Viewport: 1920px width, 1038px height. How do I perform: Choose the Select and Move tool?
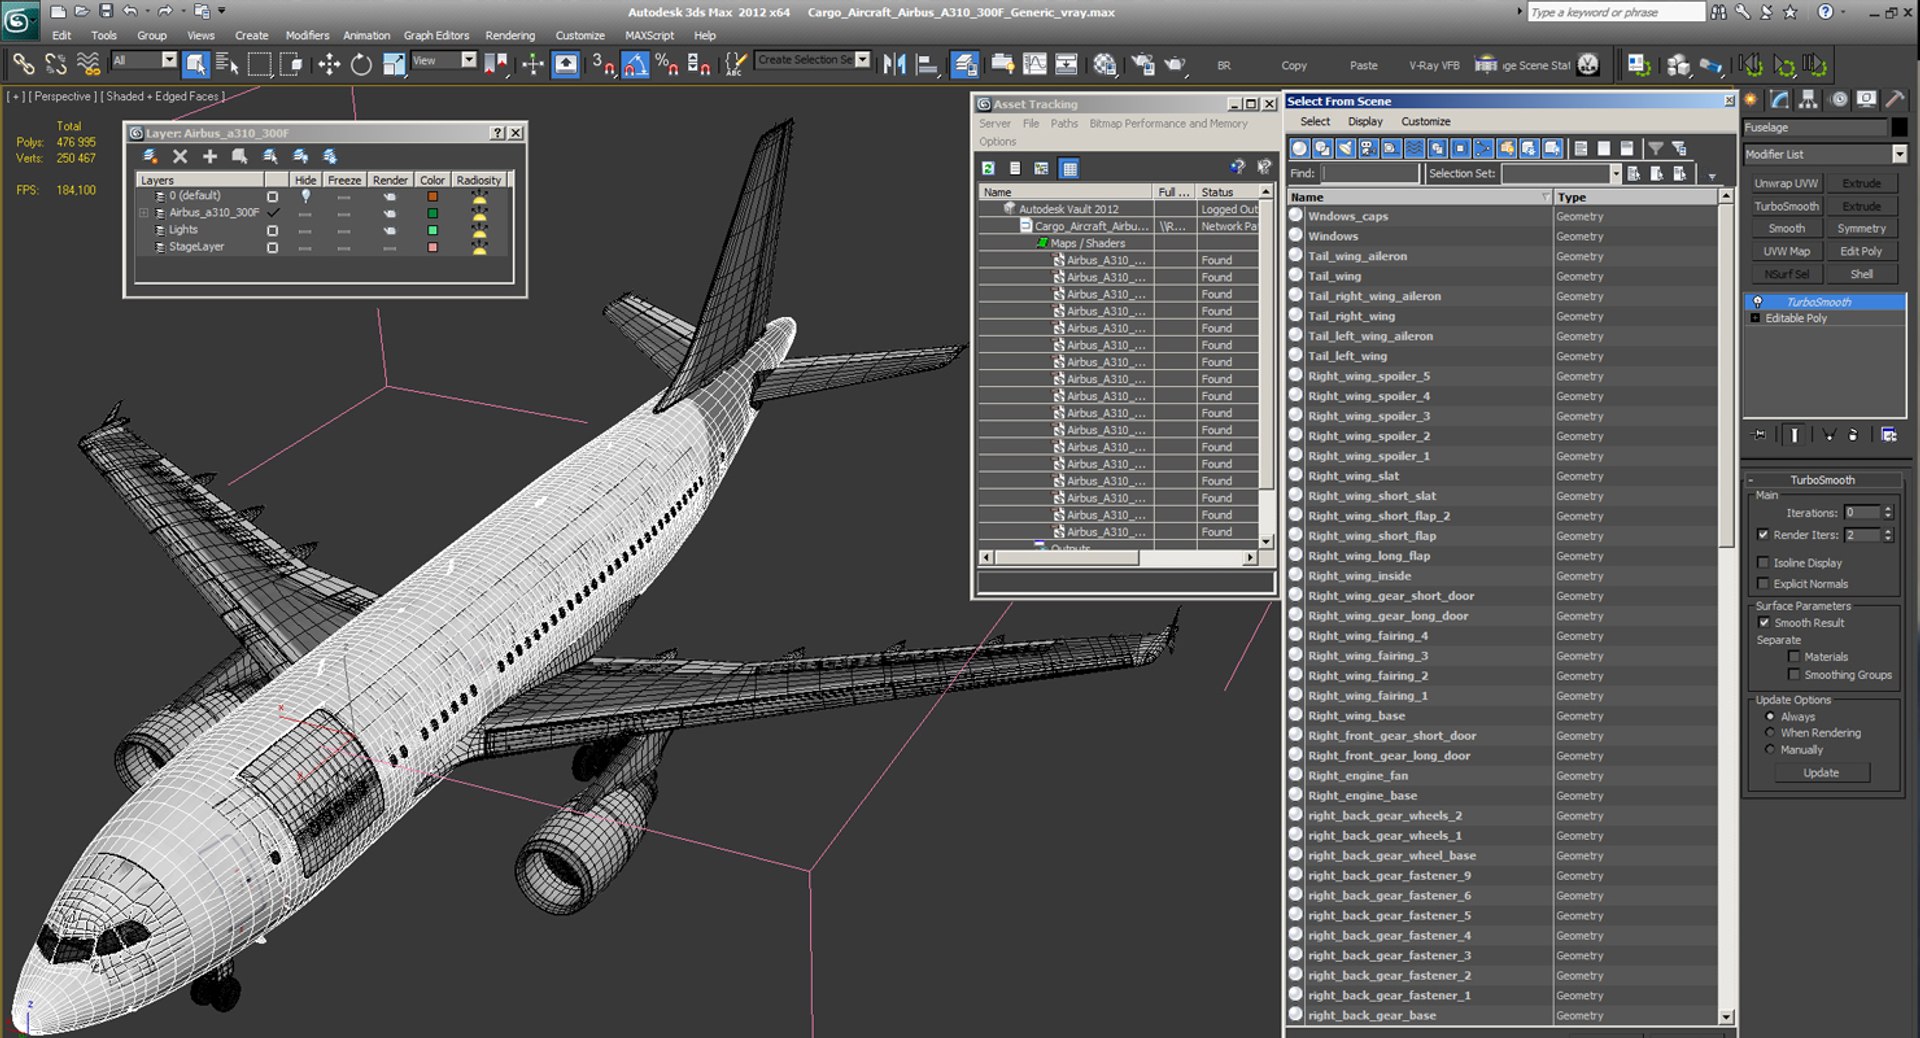(329, 65)
